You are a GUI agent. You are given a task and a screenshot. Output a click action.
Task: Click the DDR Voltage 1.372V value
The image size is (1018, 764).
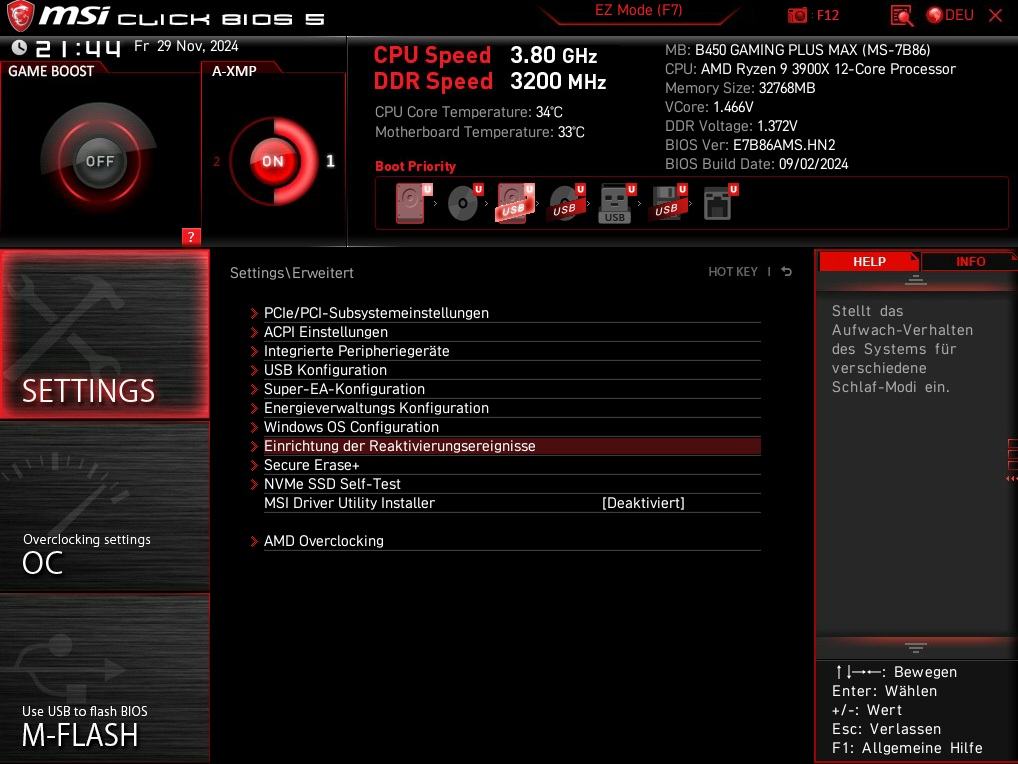[777, 126]
